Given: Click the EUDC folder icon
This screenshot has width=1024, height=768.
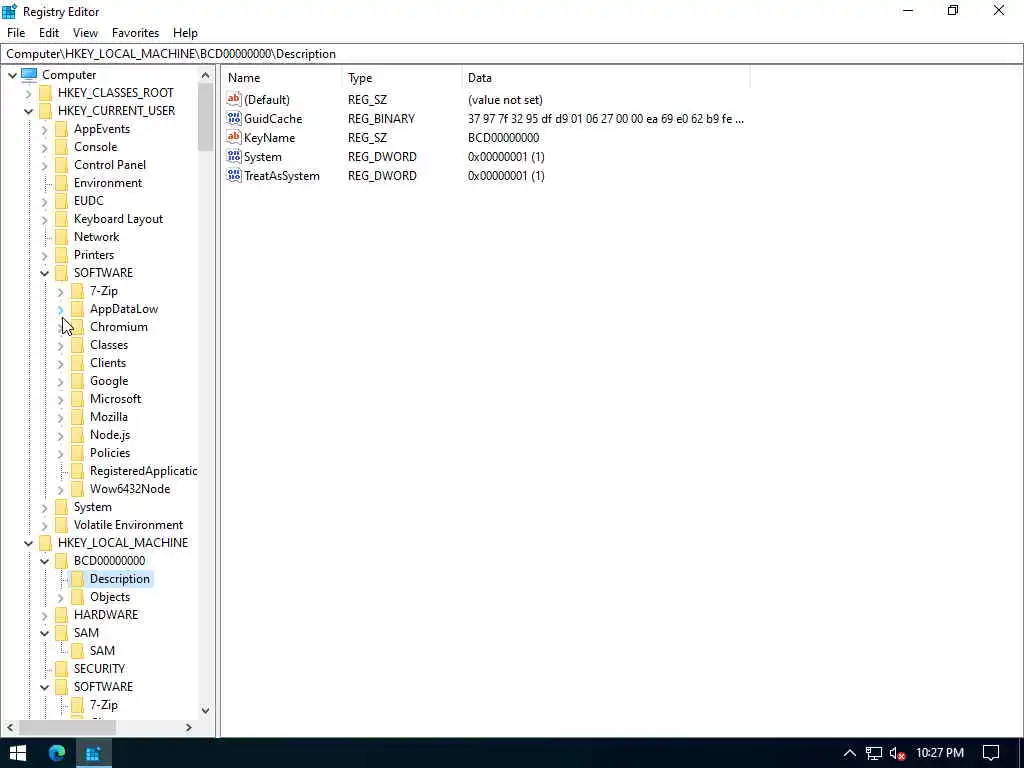Looking at the screenshot, I should tap(61, 201).
